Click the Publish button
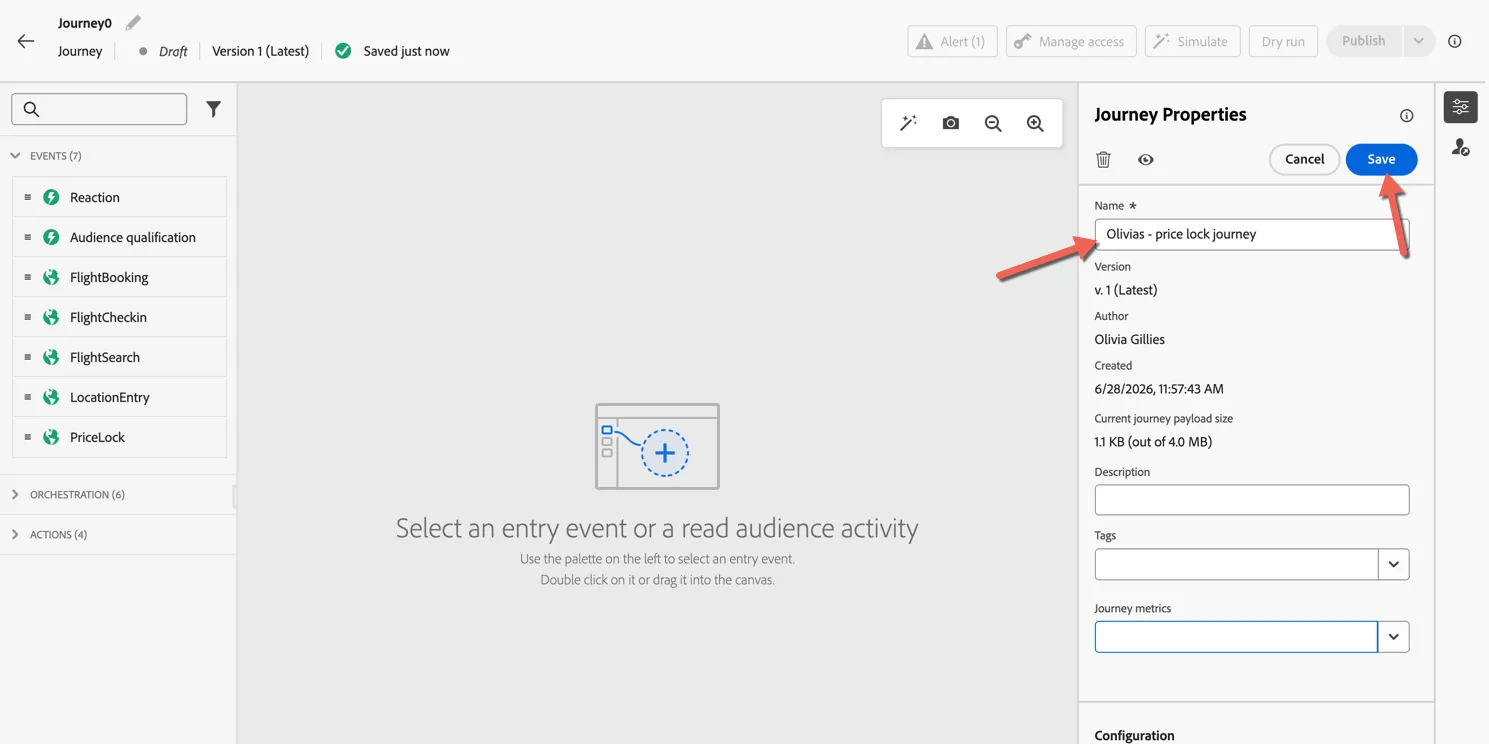 tap(1364, 41)
